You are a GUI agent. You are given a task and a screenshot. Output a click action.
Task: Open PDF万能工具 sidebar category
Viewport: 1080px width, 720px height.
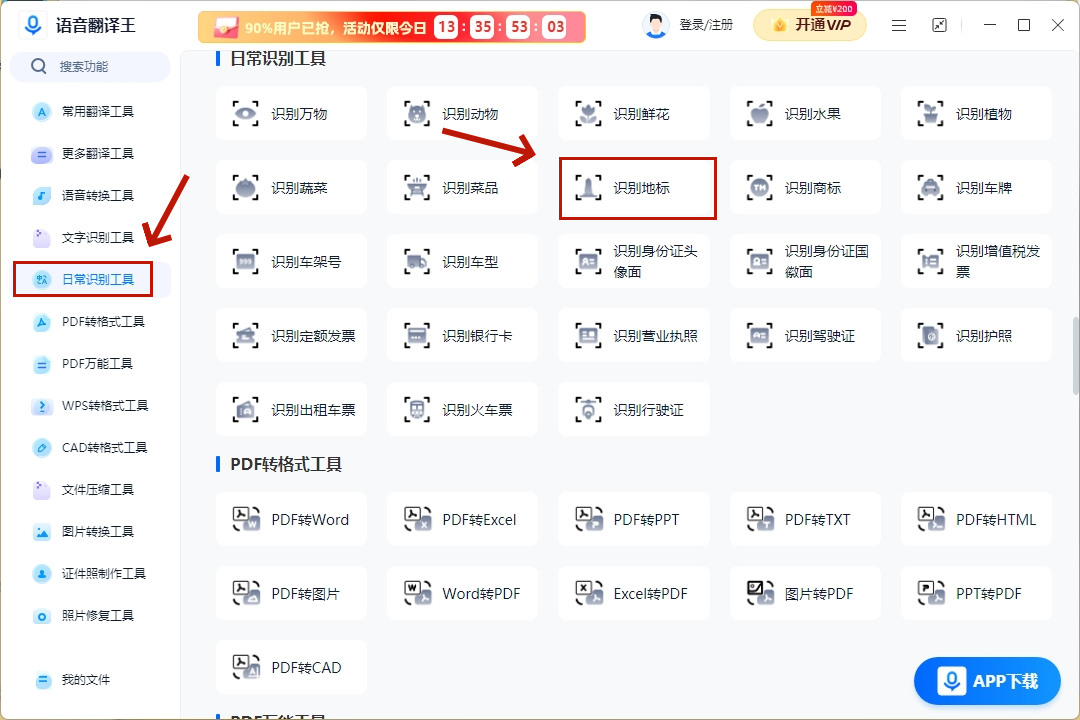(x=90, y=364)
